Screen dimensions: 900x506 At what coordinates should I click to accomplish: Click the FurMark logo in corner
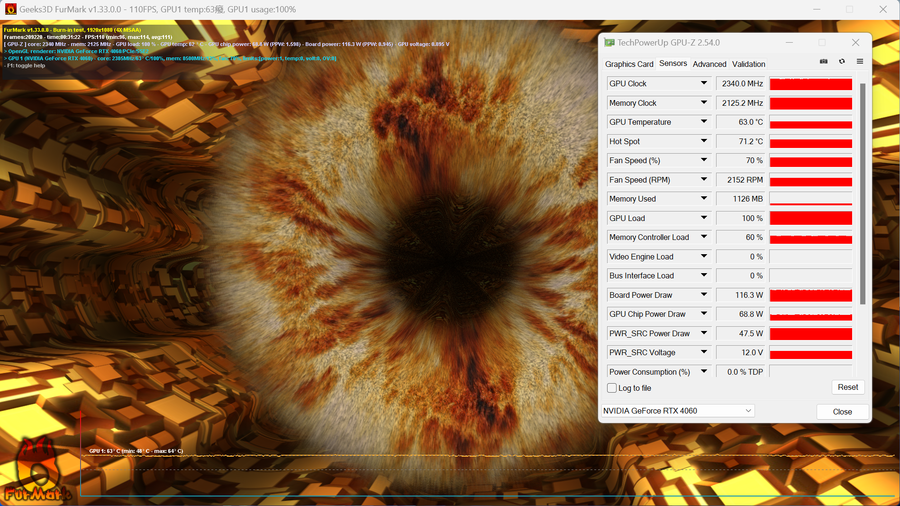[36, 471]
